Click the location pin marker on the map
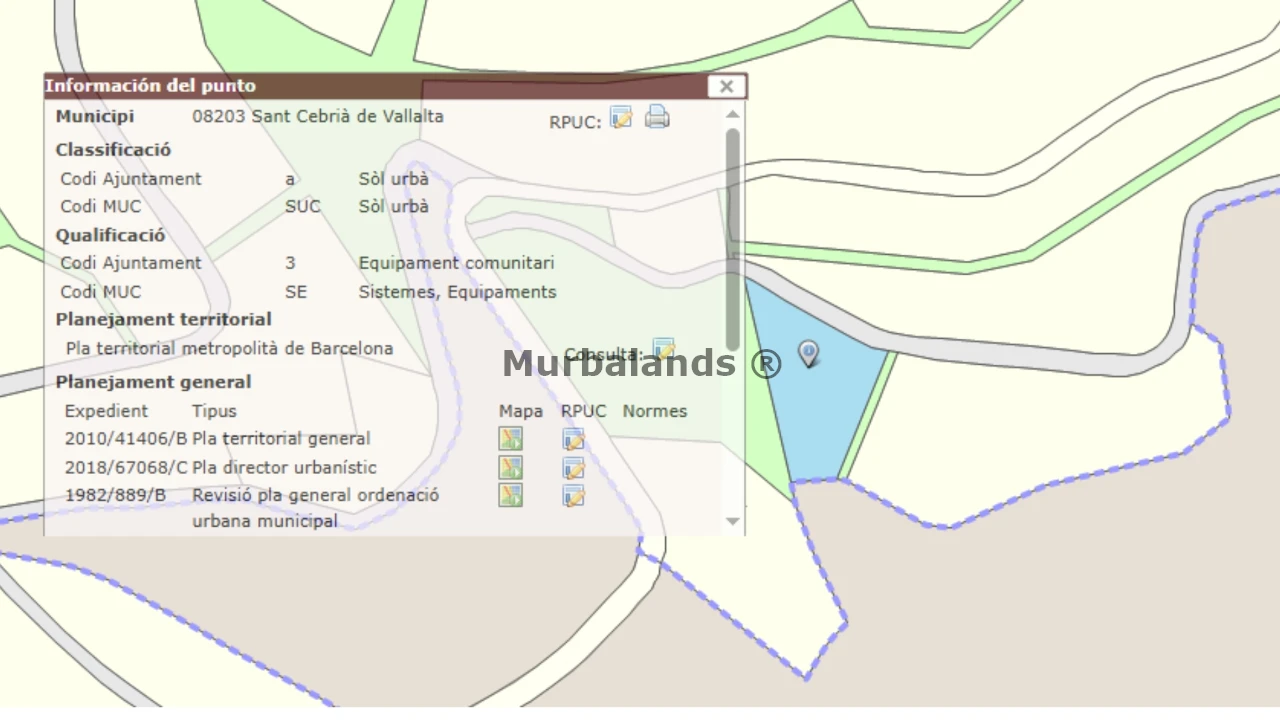This screenshot has width=1280, height=720. pos(808,352)
